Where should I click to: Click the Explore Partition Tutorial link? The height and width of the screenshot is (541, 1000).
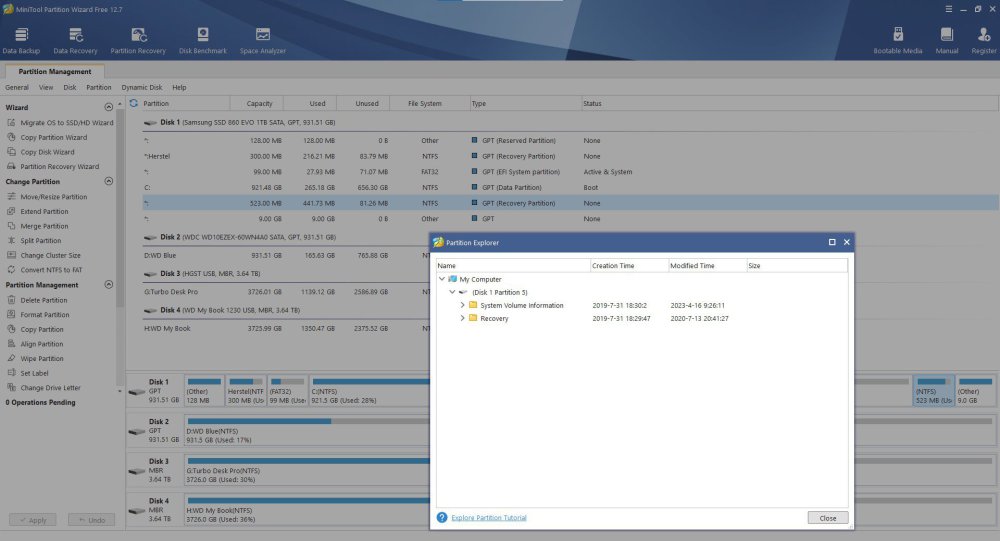point(488,517)
